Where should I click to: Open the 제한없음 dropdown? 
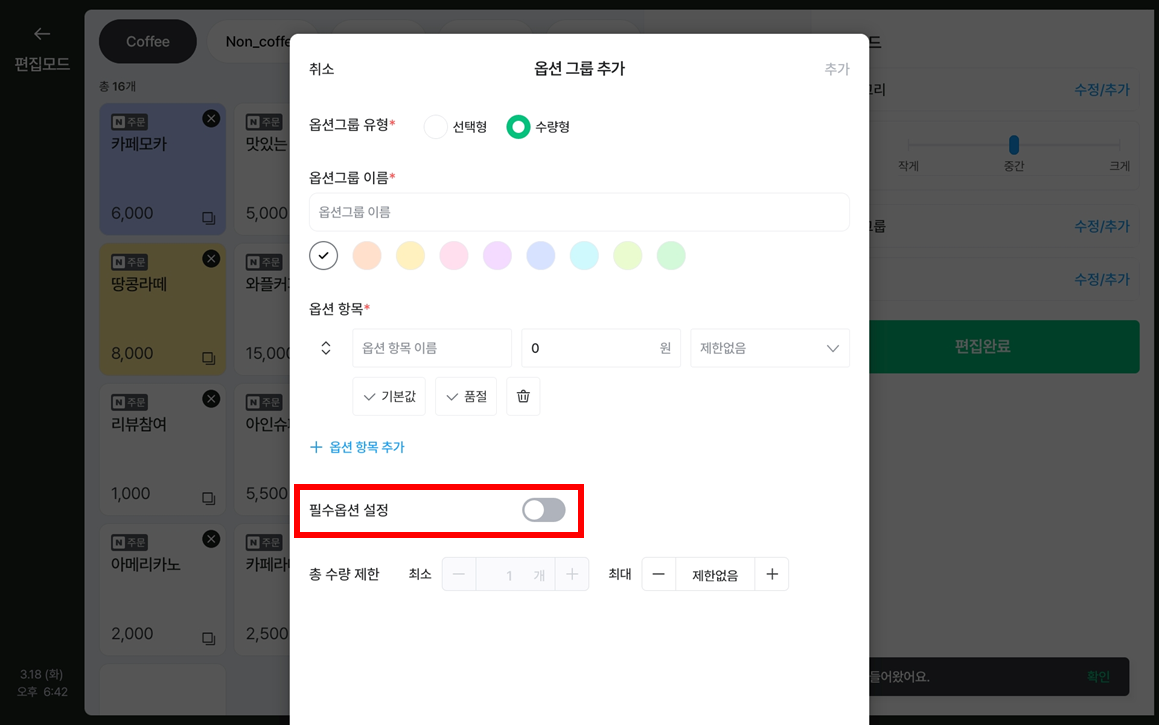tap(769, 348)
